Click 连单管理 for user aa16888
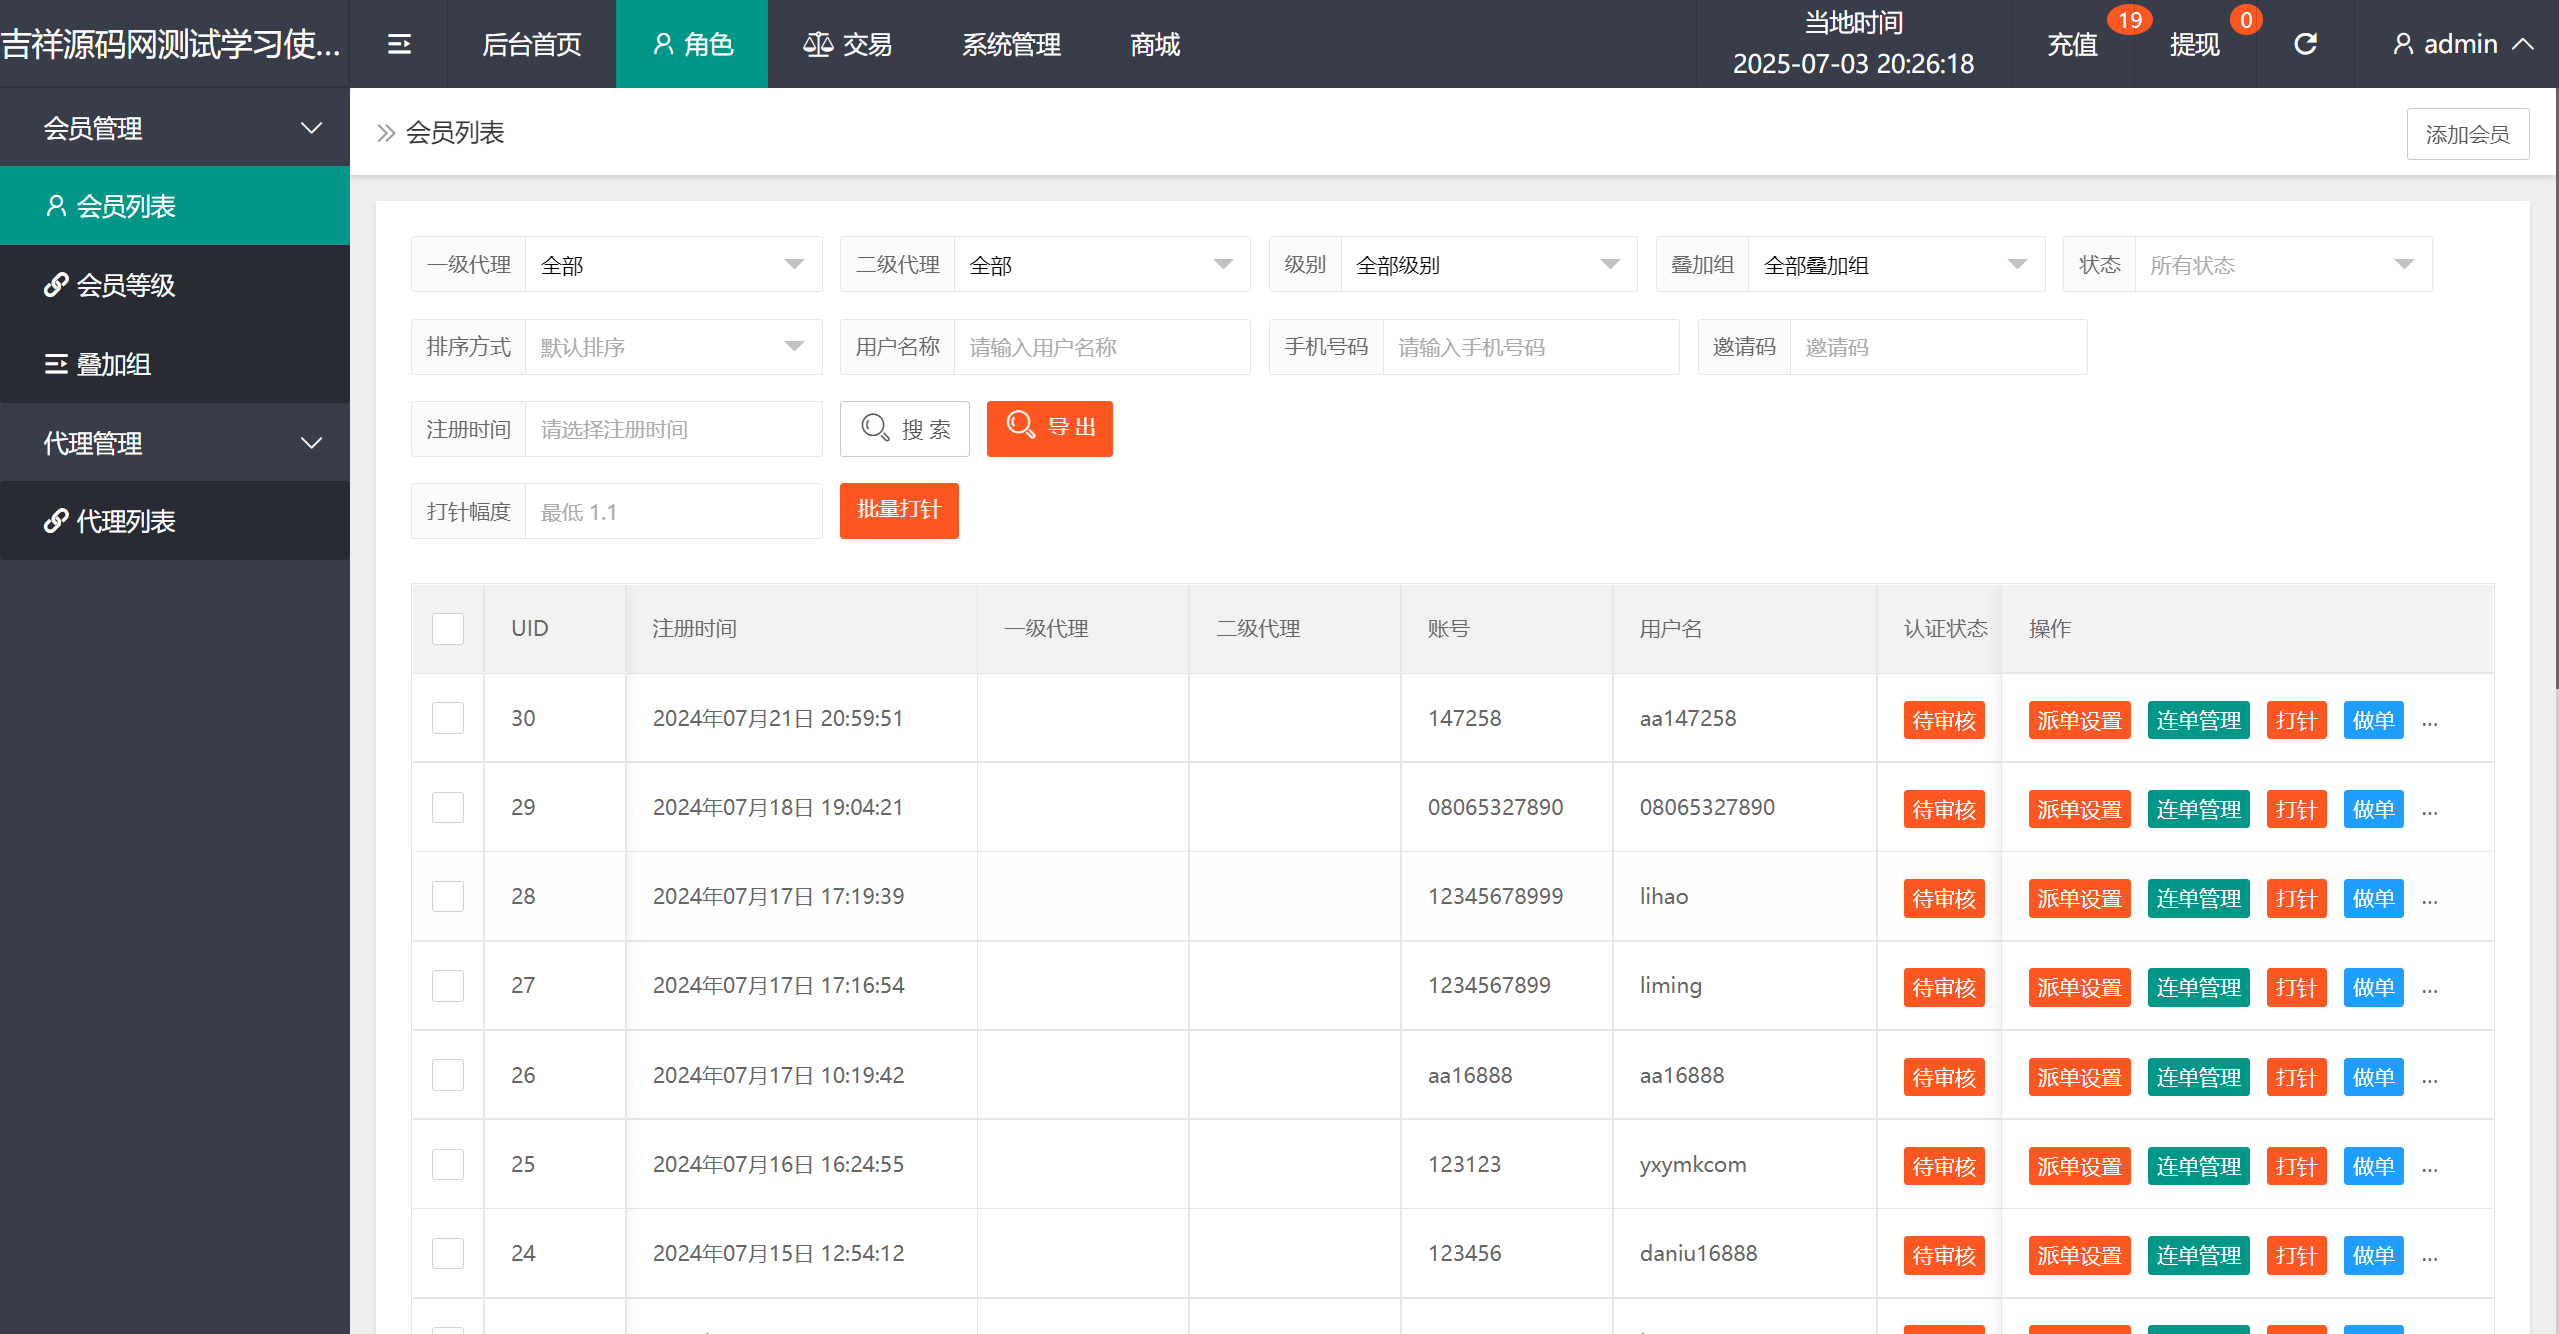 coord(2198,1077)
